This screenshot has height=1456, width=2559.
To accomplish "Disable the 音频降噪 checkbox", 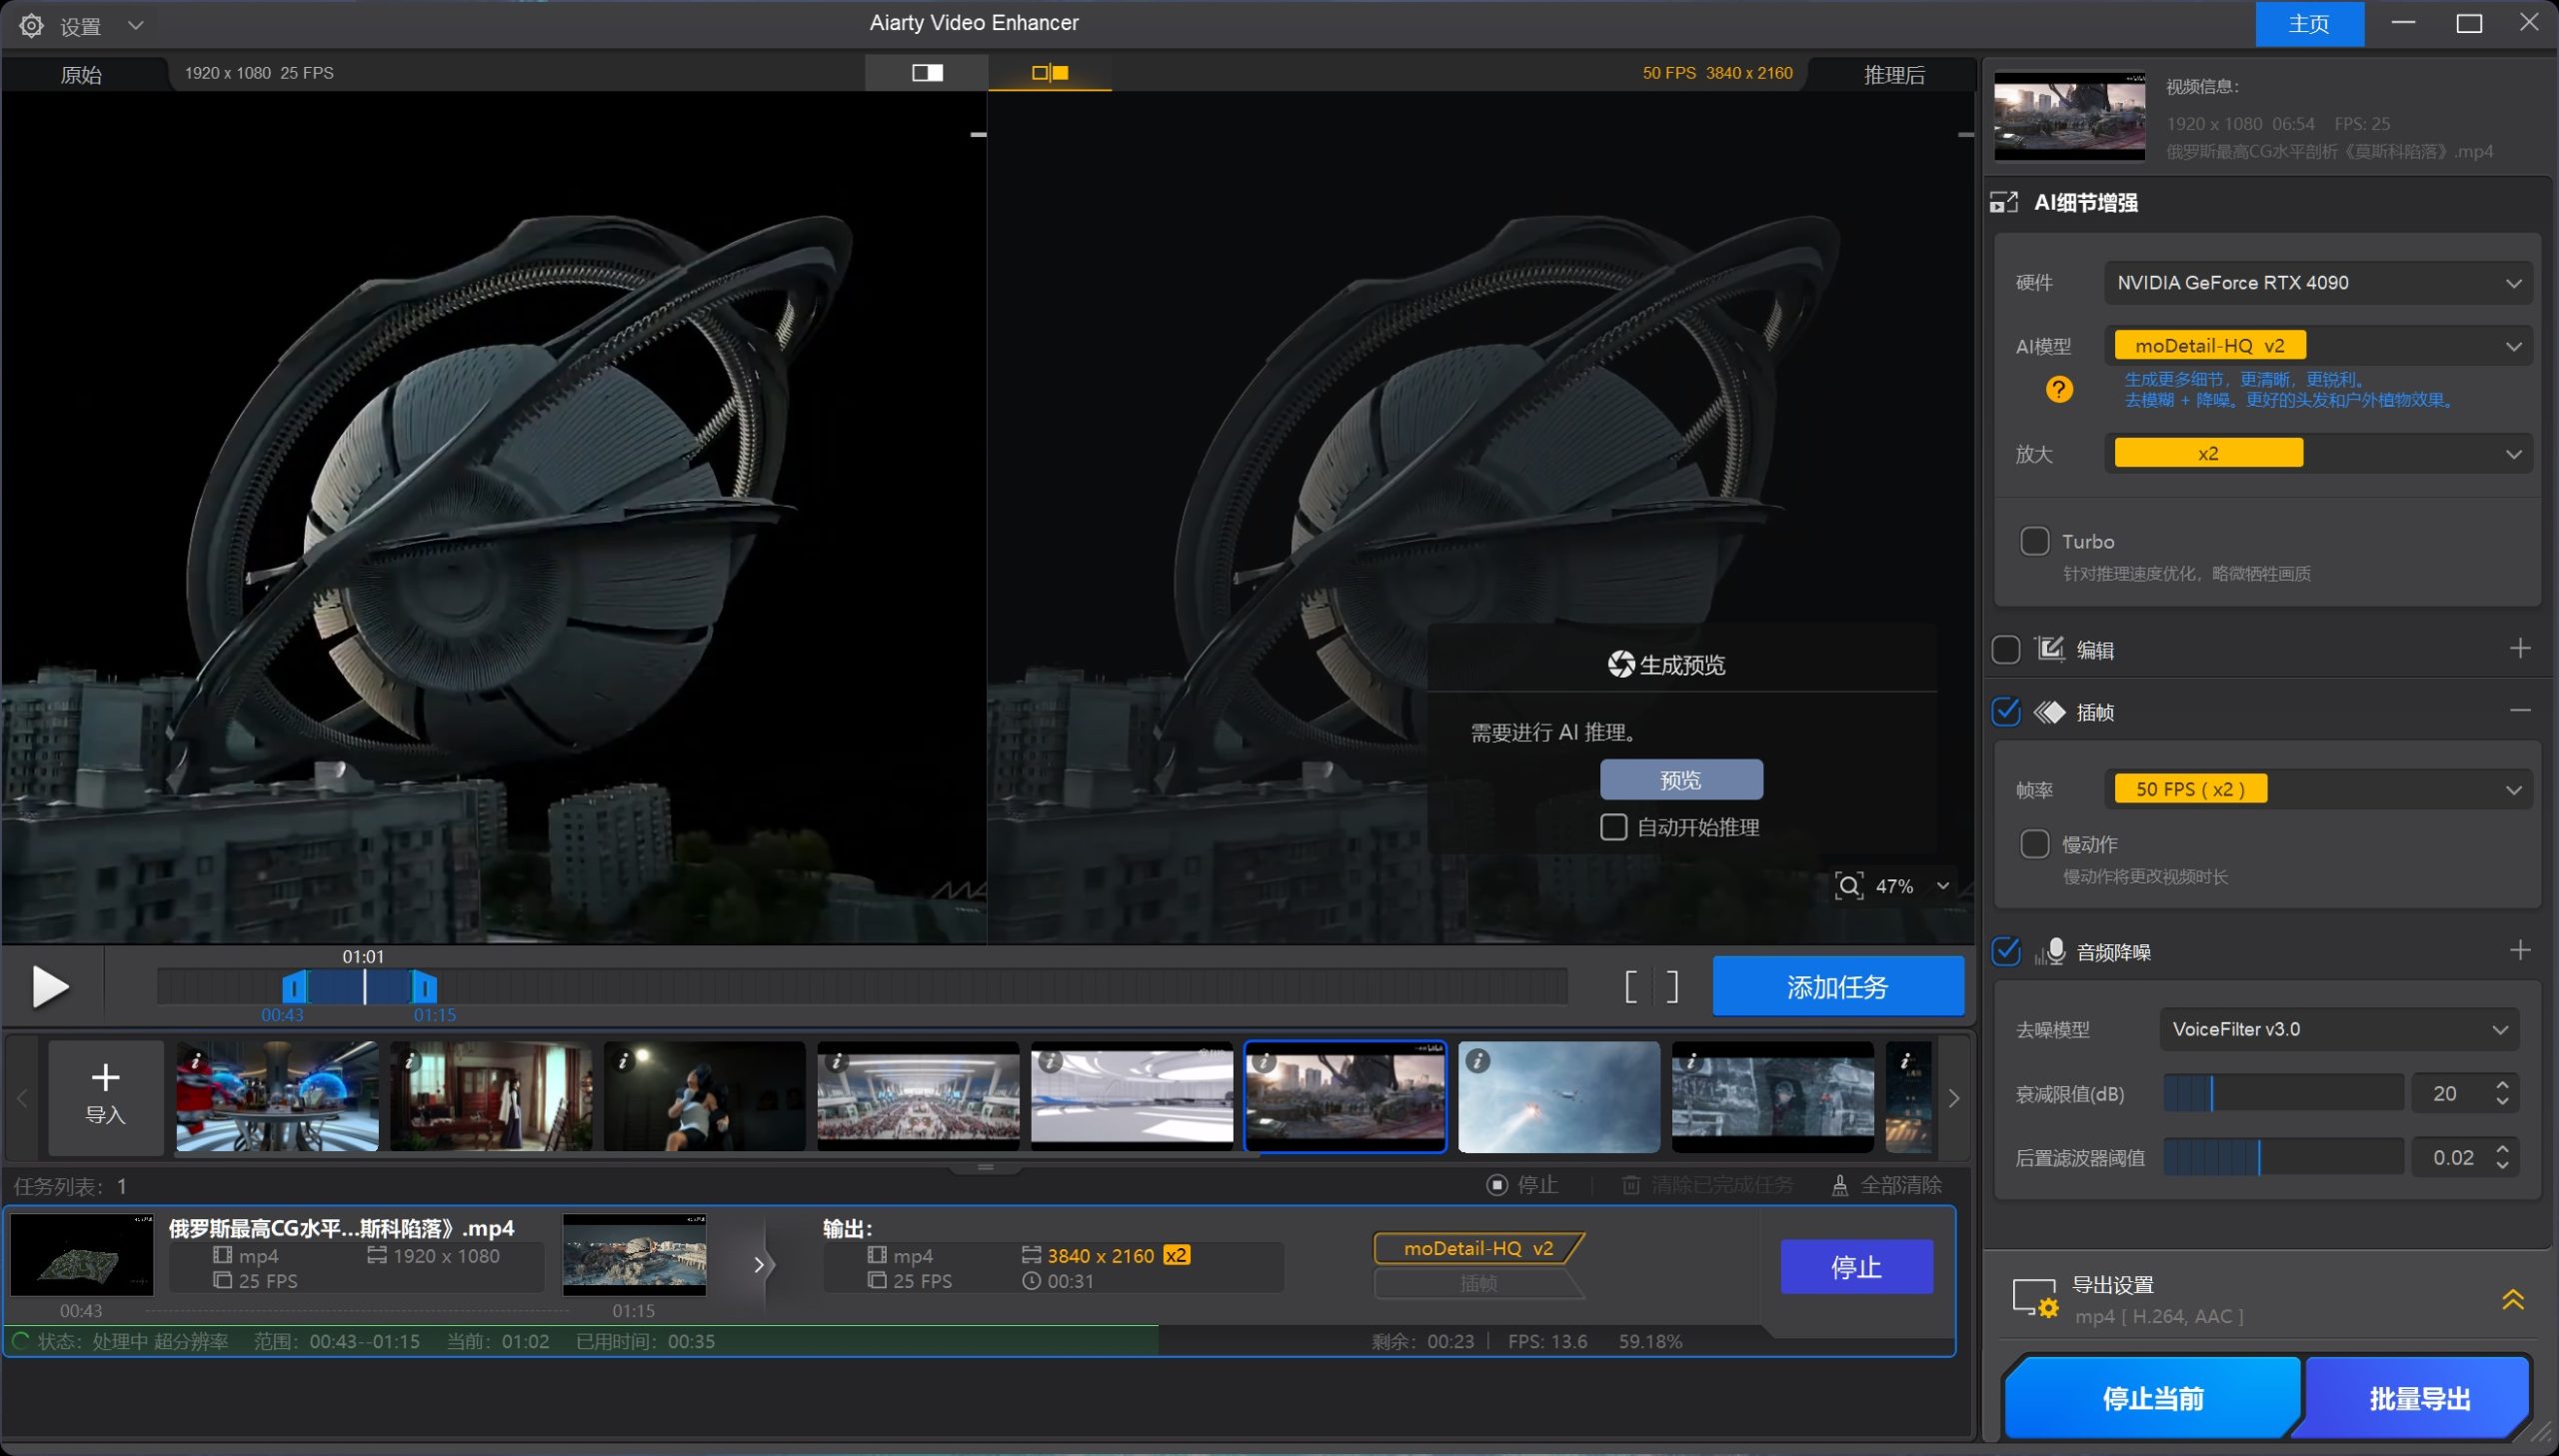I will [x=2006, y=951].
